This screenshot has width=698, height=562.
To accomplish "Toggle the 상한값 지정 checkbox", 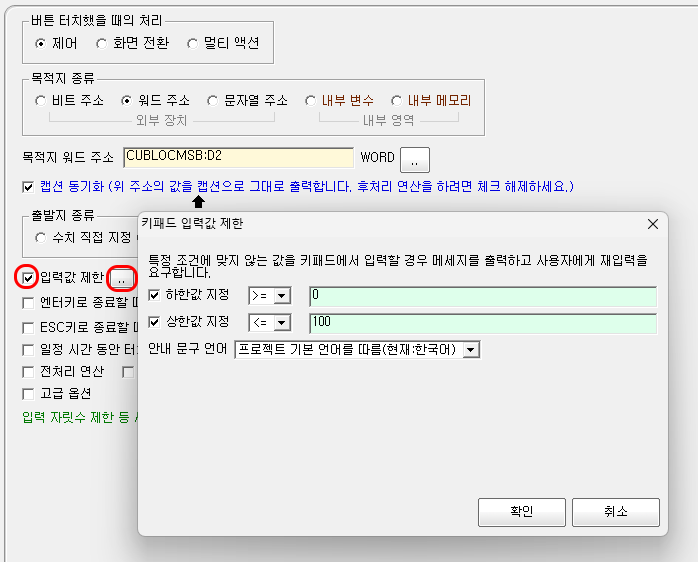I will click(154, 322).
